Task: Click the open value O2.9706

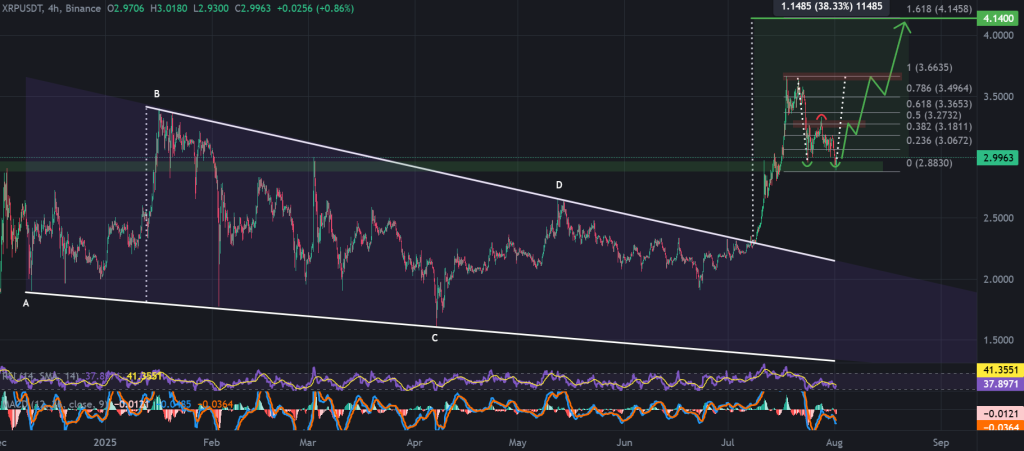Action: pyautogui.click(x=127, y=8)
